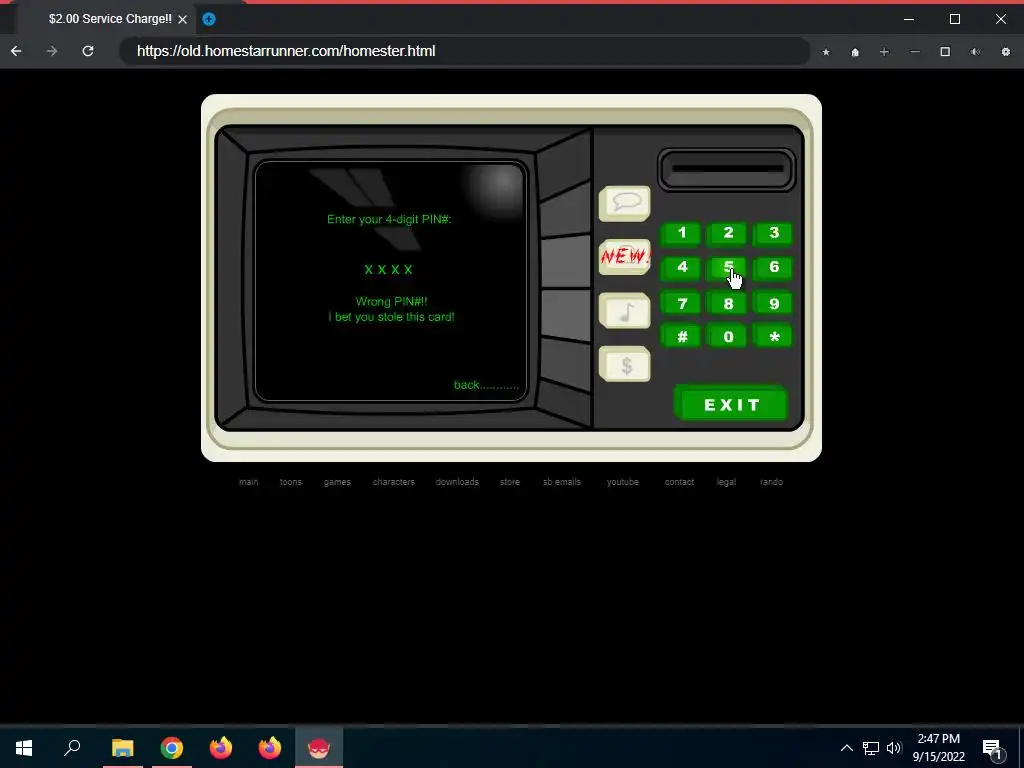Open the 'downloads' footer link
This screenshot has width=1024, height=768.
click(x=457, y=482)
